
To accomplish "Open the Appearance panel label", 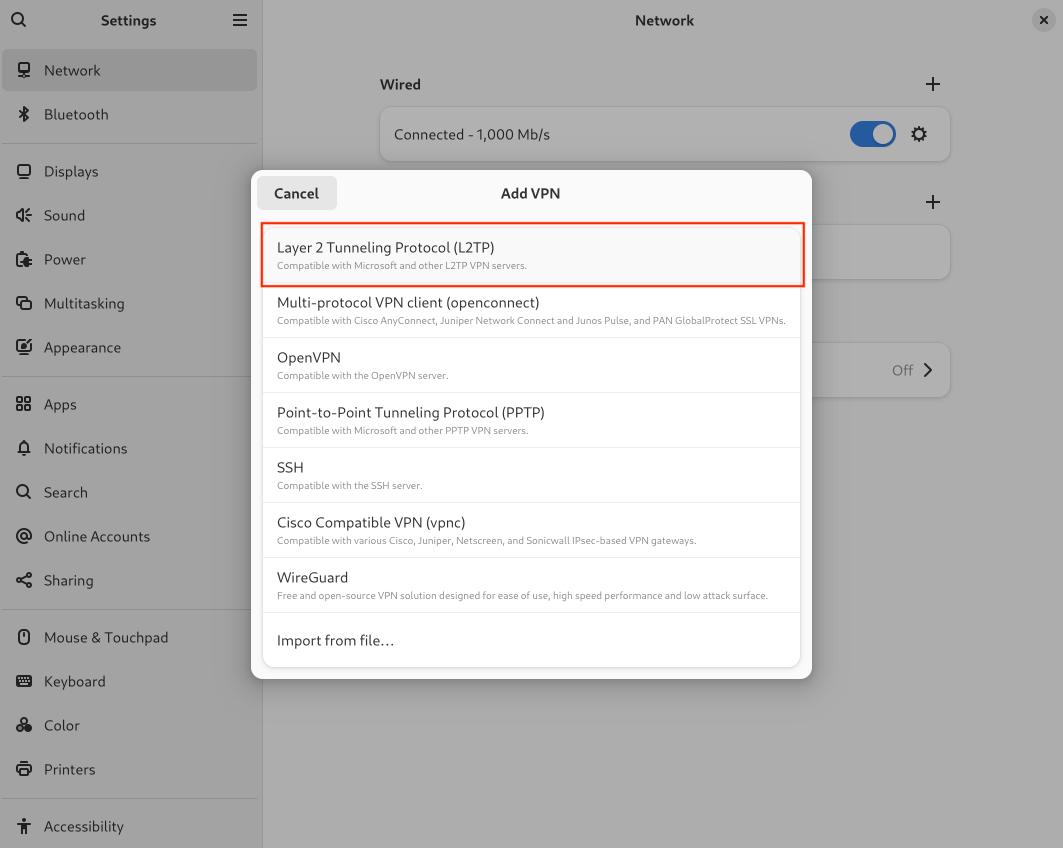I will [x=82, y=348].
